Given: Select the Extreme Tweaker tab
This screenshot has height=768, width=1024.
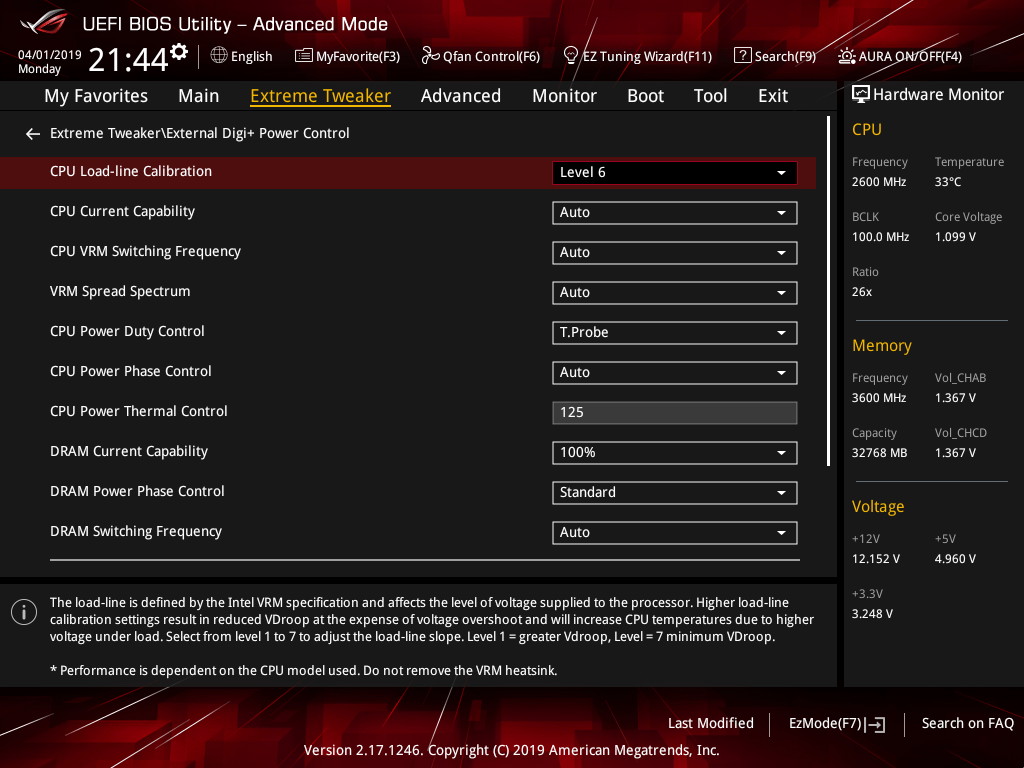Looking at the screenshot, I should [320, 96].
